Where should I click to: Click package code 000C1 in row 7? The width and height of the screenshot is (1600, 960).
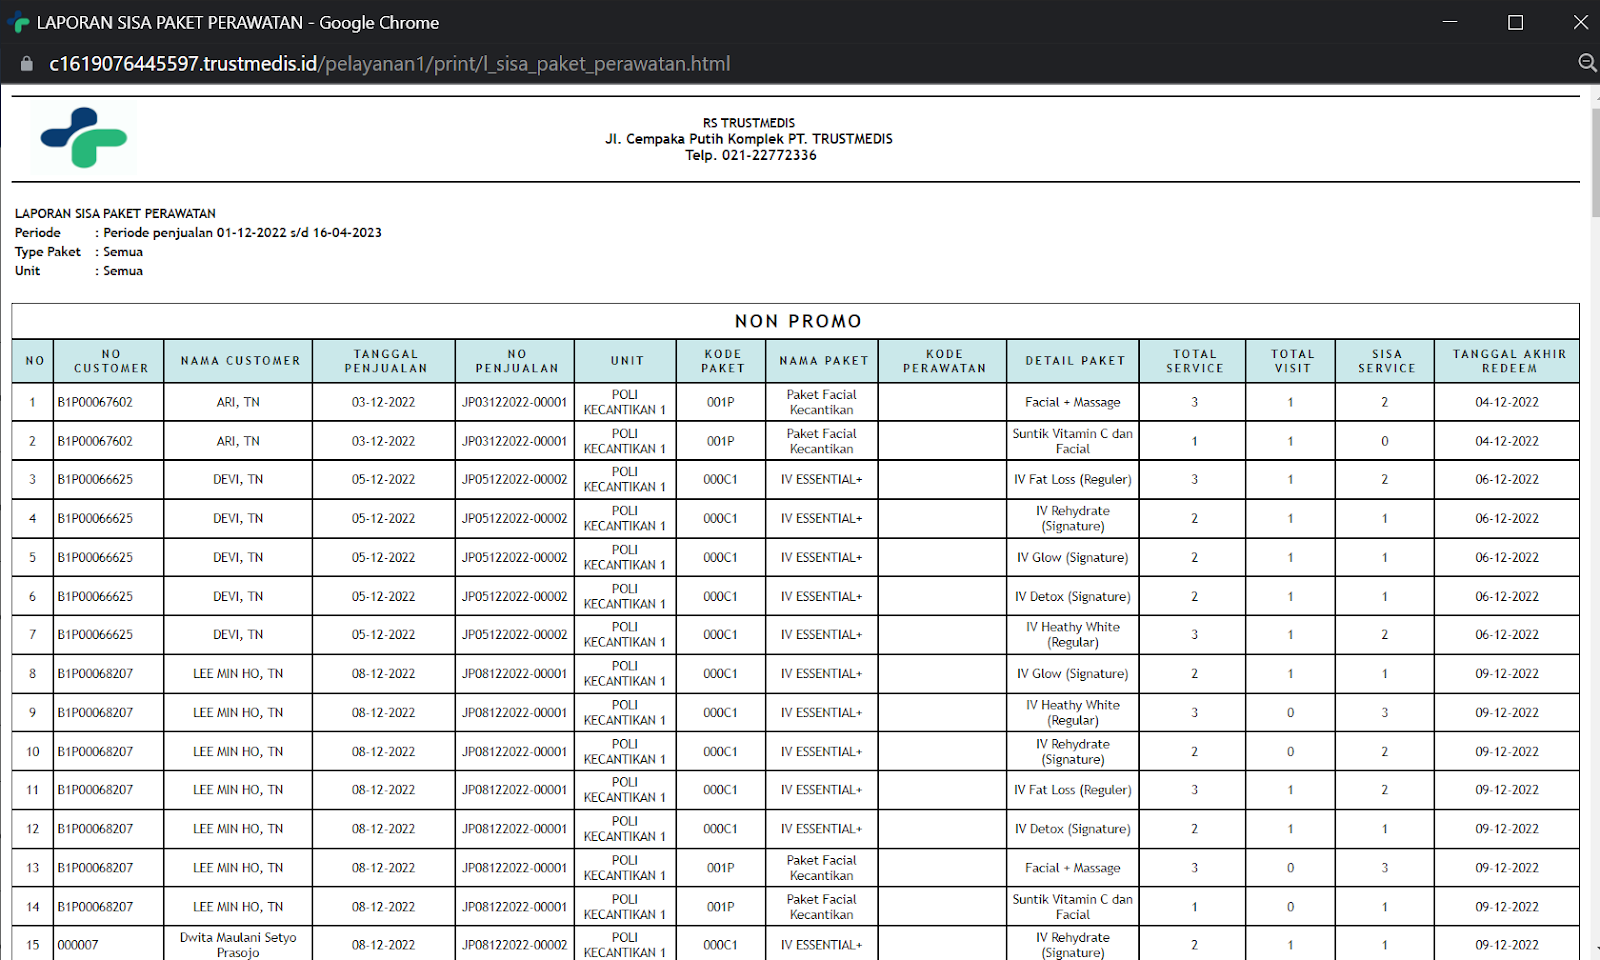720,634
